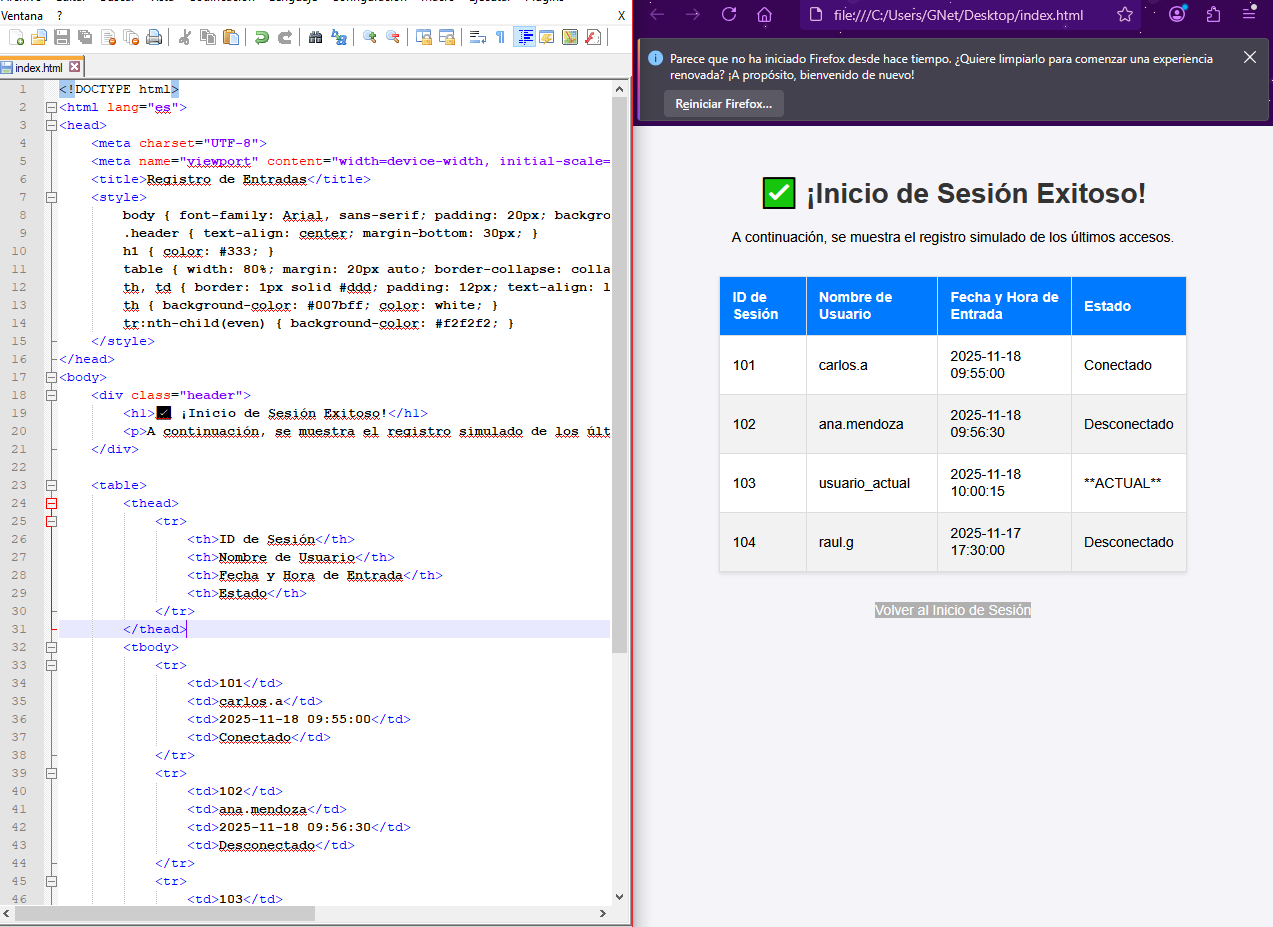
Task: Open Find with the binoculars icon
Action: [x=316, y=38]
